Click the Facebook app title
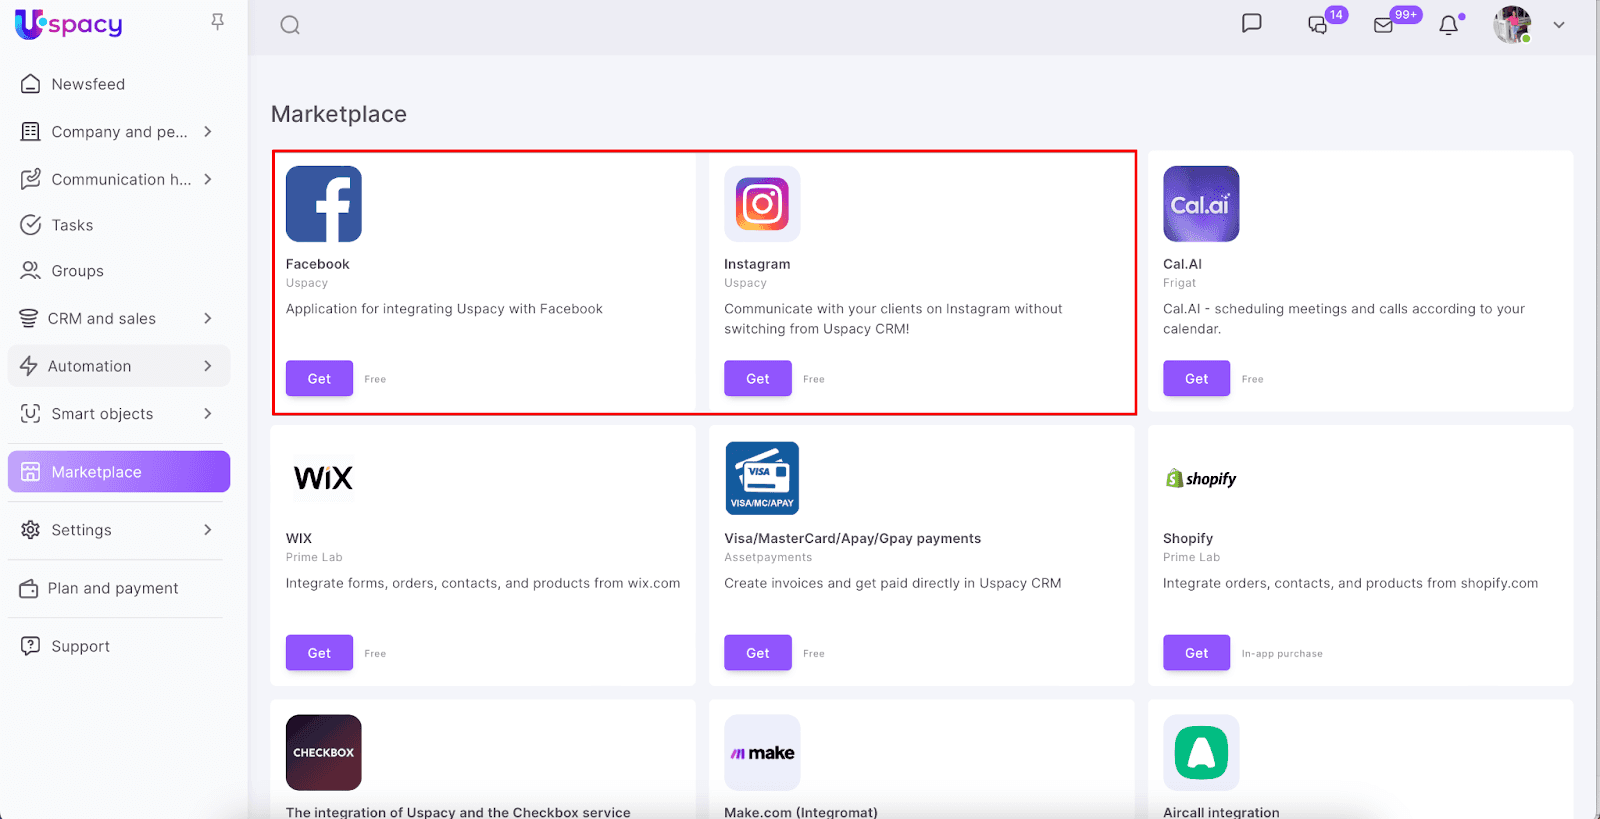 point(318,264)
